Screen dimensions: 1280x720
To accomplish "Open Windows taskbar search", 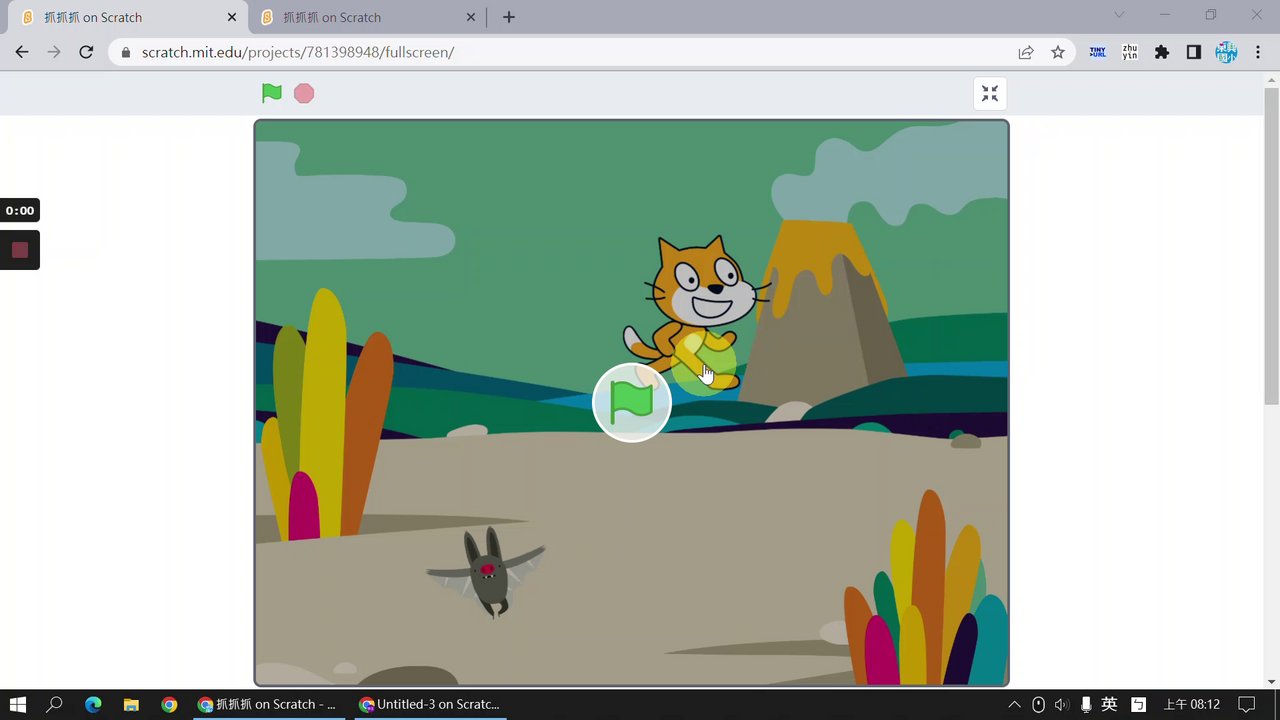I will [x=55, y=704].
